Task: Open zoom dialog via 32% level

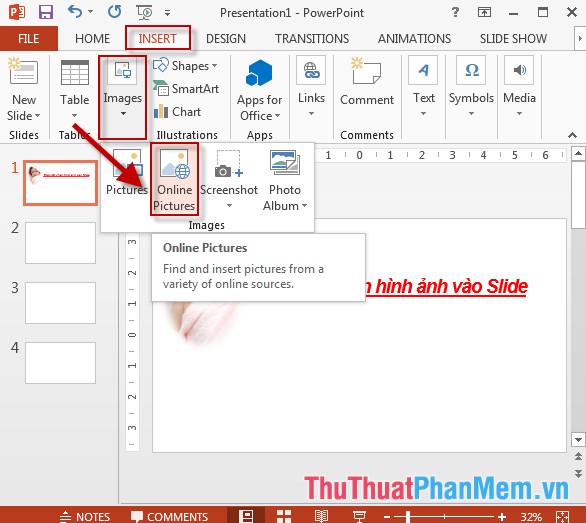Action: point(530,517)
